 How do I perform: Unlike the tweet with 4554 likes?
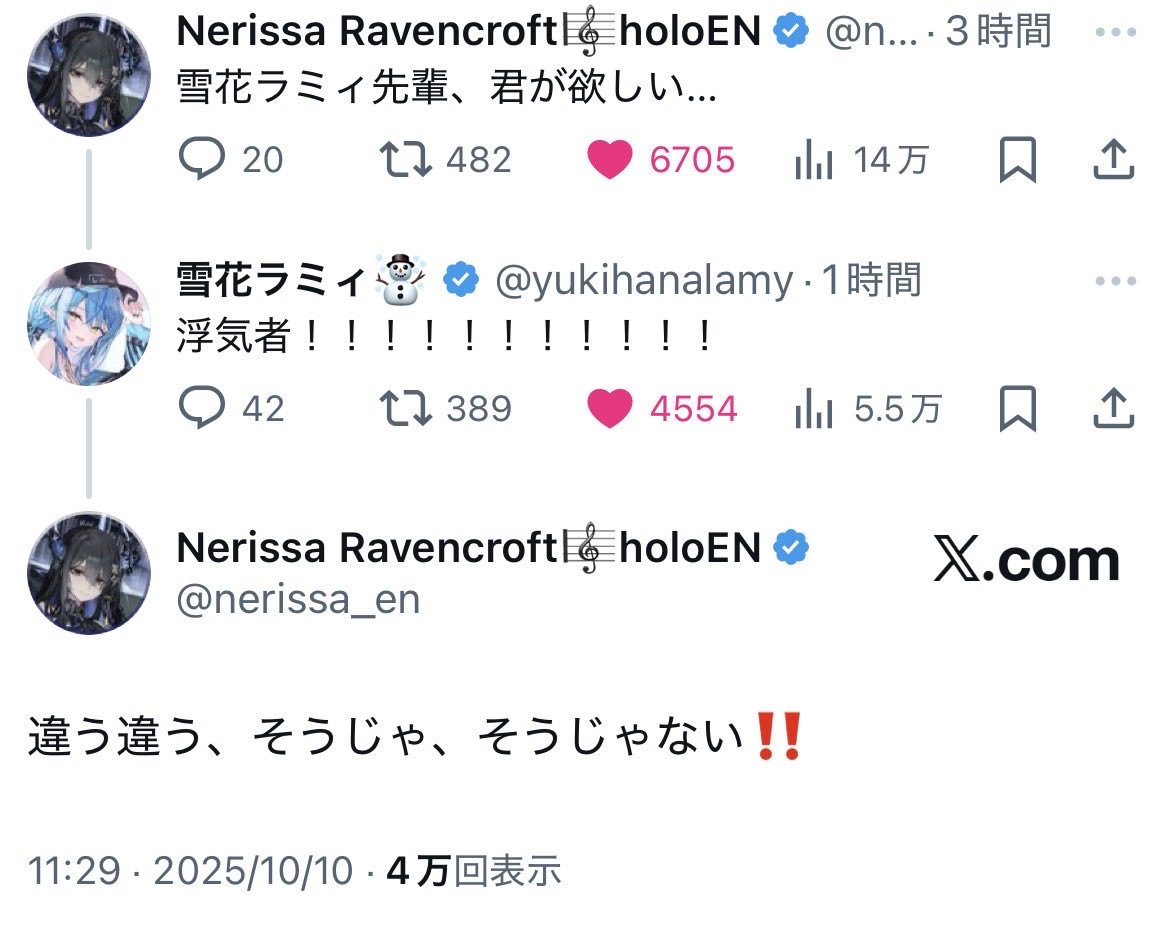(610, 408)
